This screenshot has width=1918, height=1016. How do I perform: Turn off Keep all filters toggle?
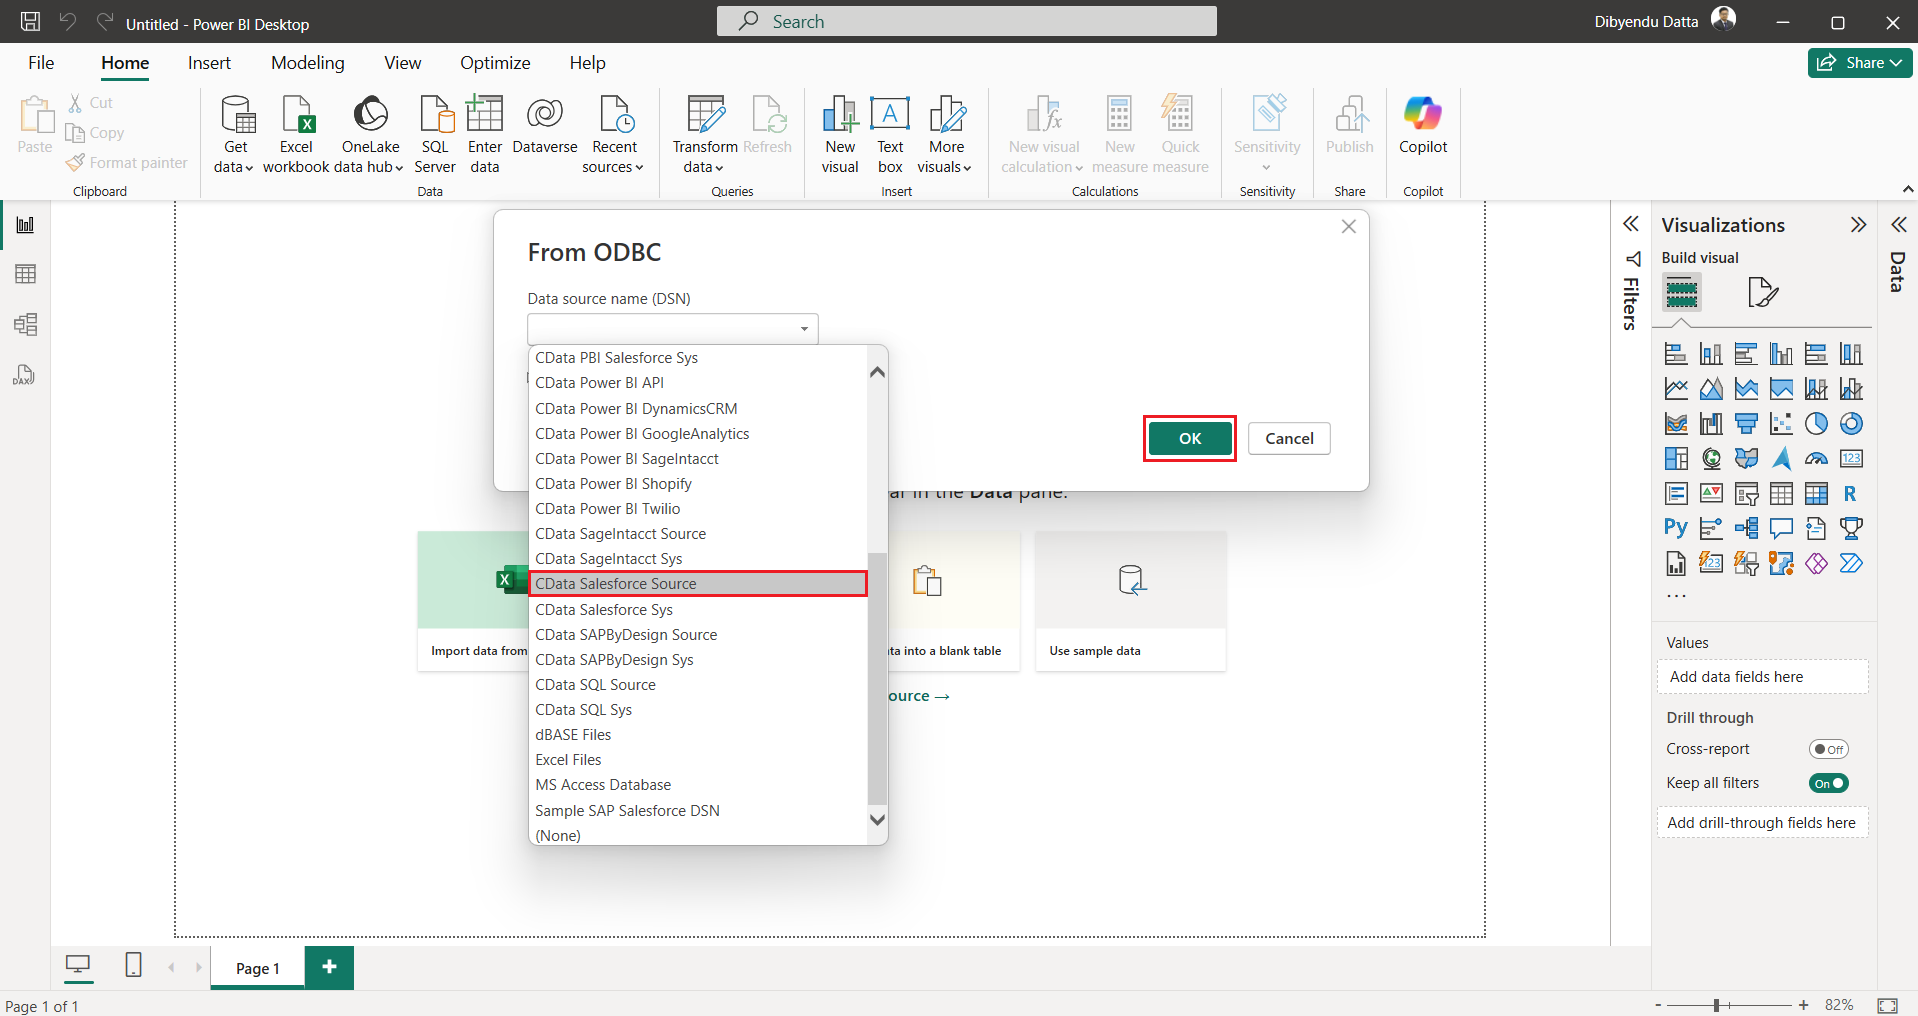coord(1828,783)
